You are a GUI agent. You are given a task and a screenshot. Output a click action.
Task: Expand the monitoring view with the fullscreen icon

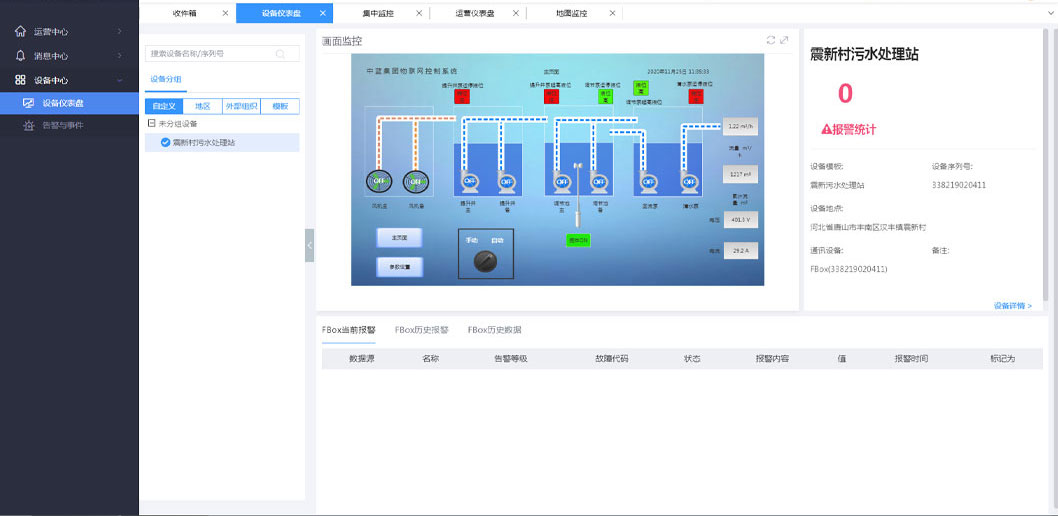[x=785, y=40]
